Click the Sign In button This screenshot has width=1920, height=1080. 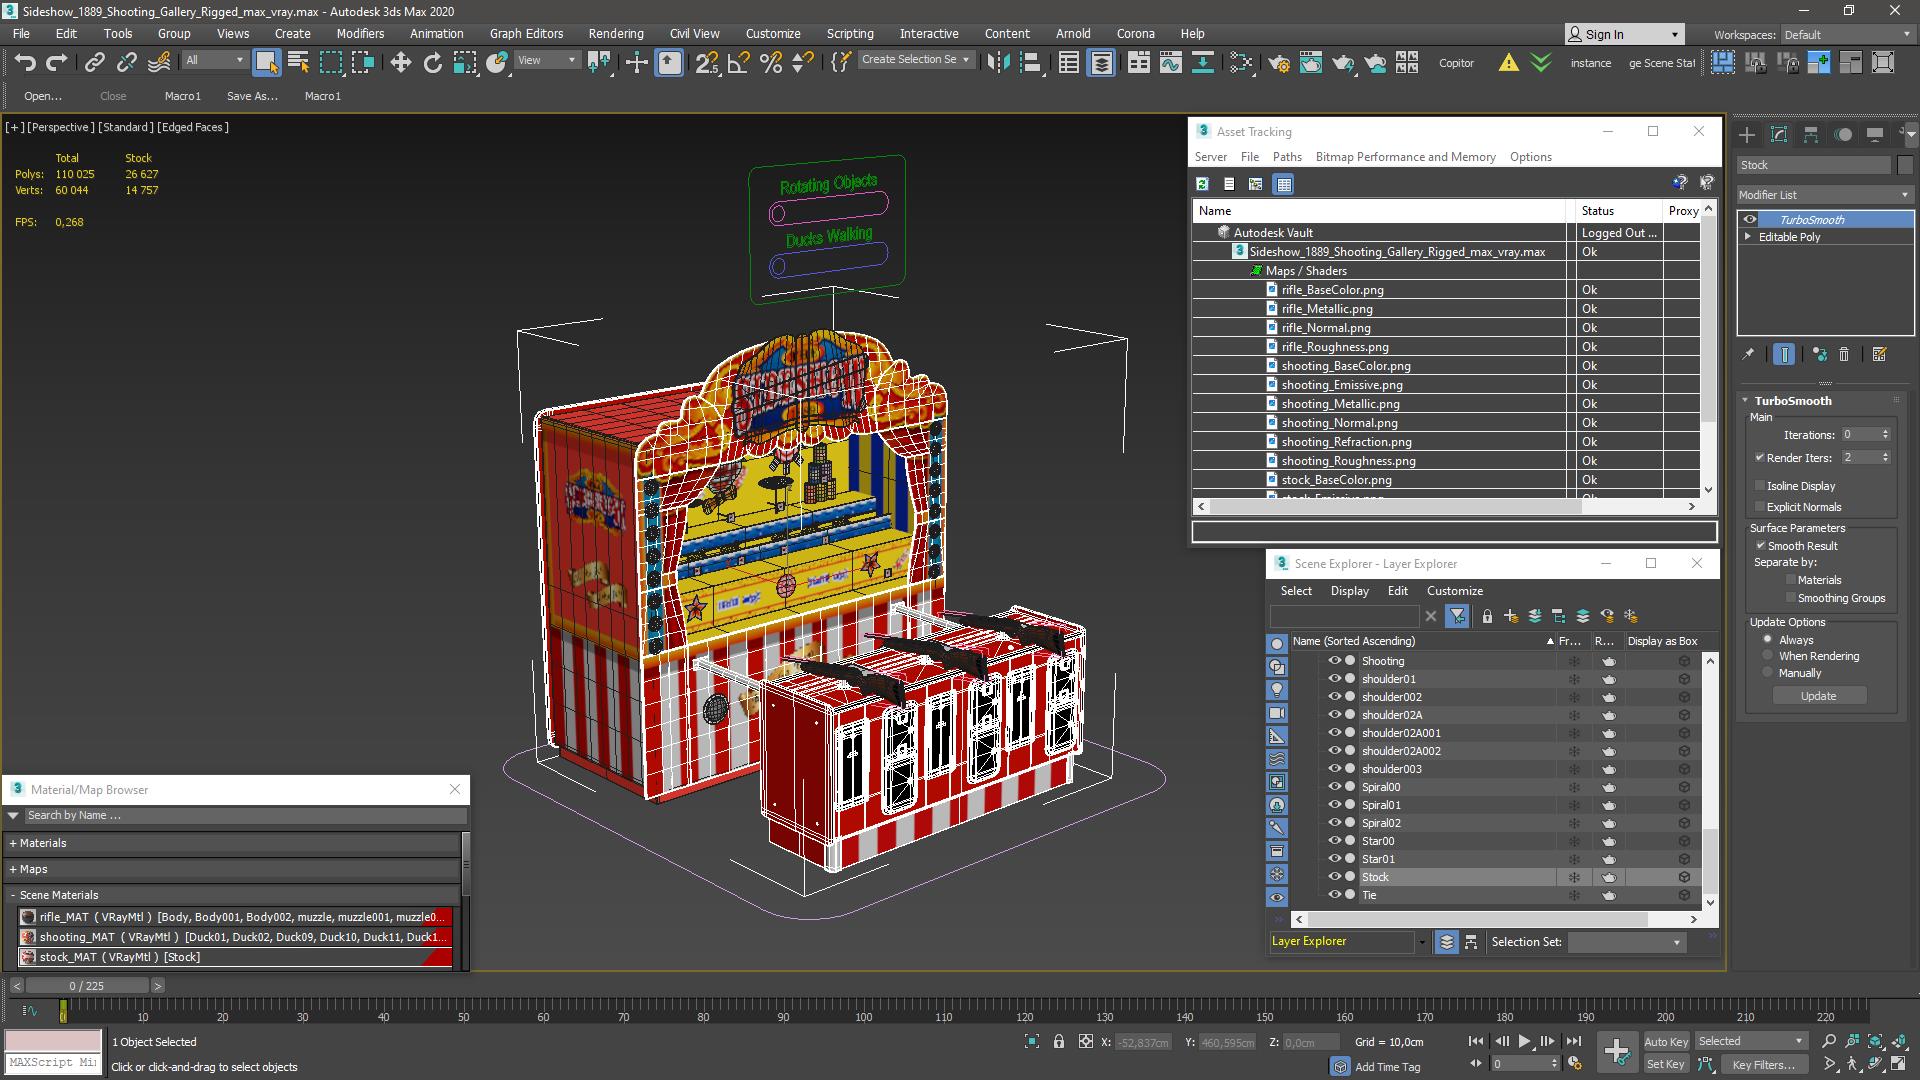(1624, 35)
